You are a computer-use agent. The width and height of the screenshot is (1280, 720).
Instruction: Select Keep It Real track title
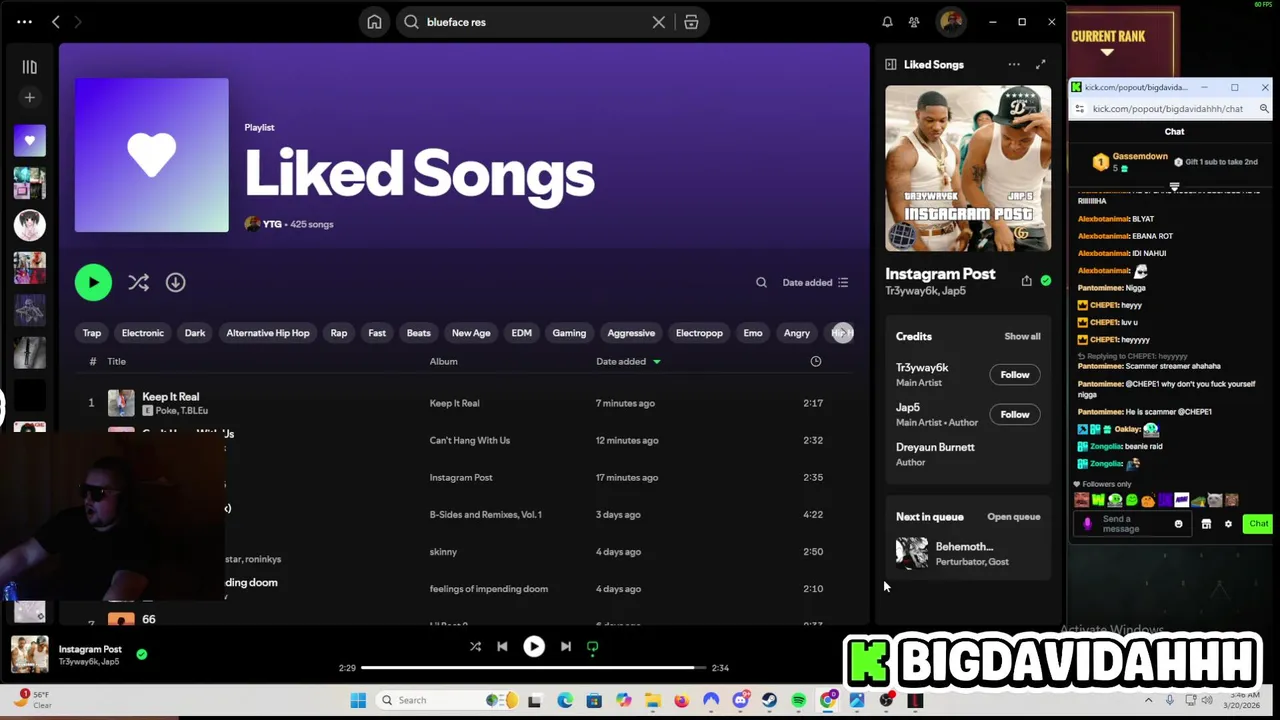171,396
